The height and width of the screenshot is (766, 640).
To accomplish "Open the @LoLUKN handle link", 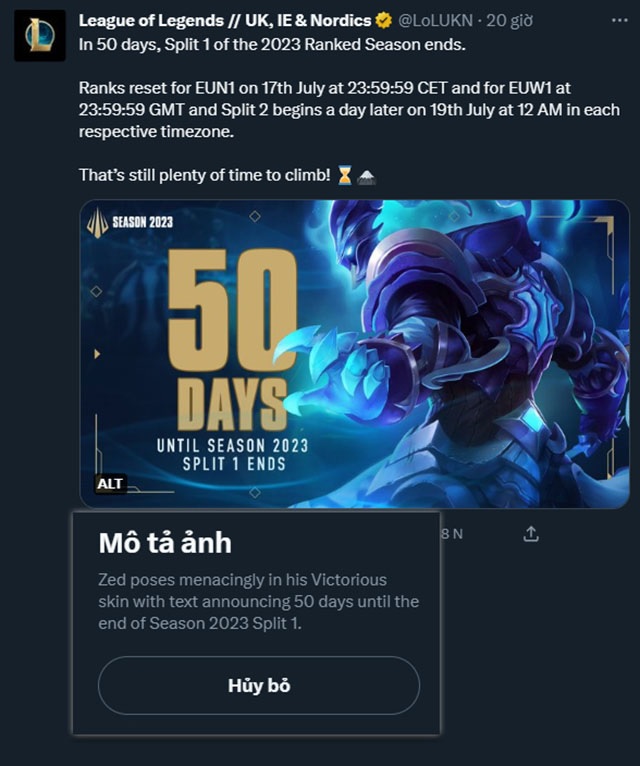I will 436,21.
